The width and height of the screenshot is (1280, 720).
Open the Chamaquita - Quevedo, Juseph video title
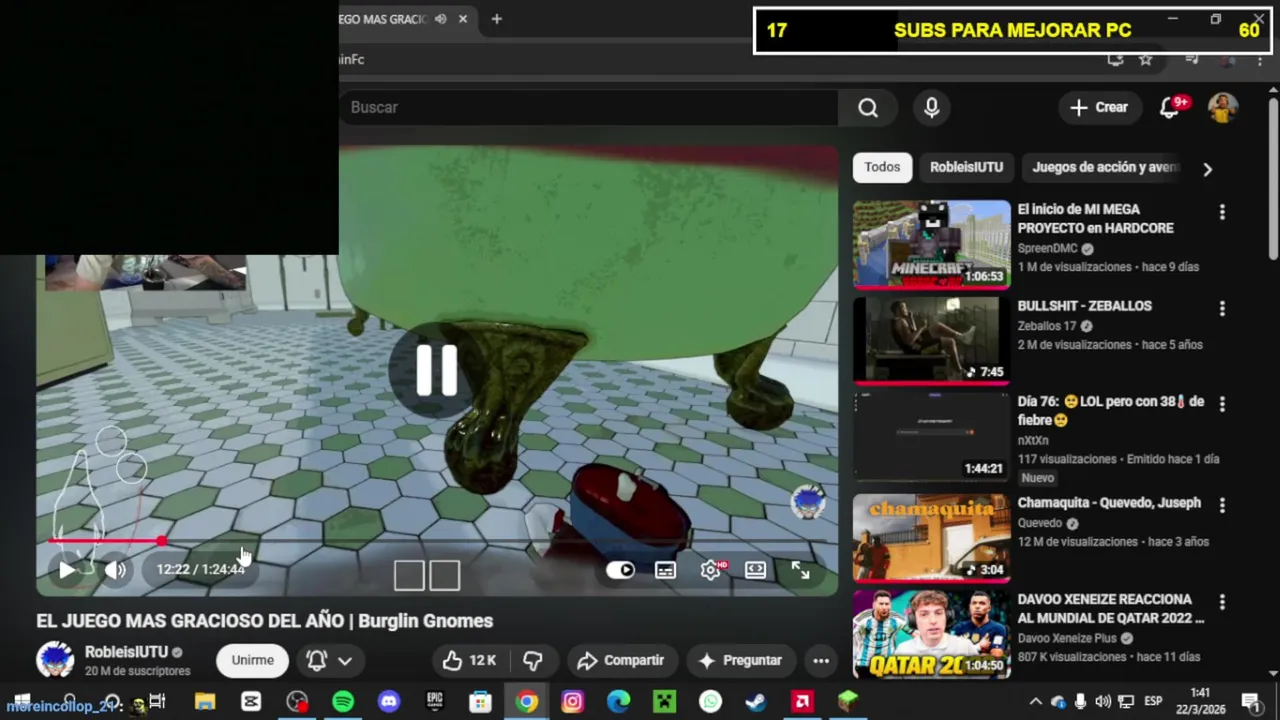tap(1109, 503)
